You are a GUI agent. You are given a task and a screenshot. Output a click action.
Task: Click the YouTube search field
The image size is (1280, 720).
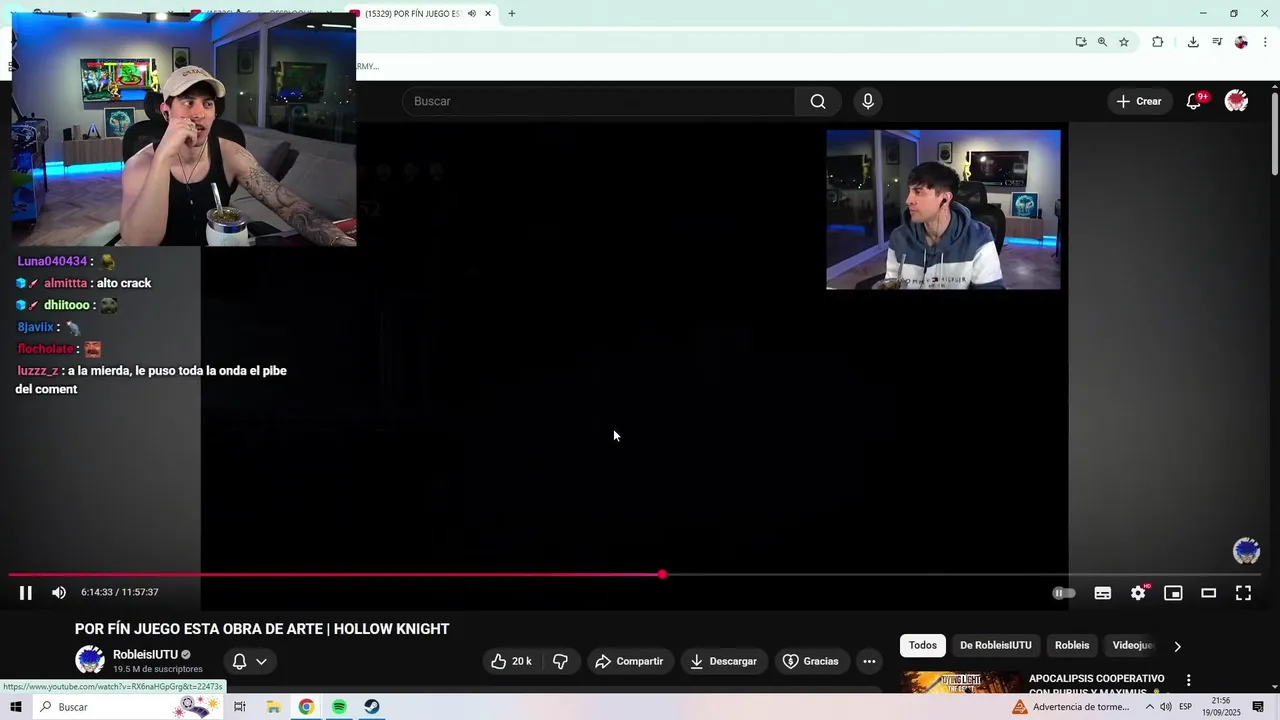[598, 101]
